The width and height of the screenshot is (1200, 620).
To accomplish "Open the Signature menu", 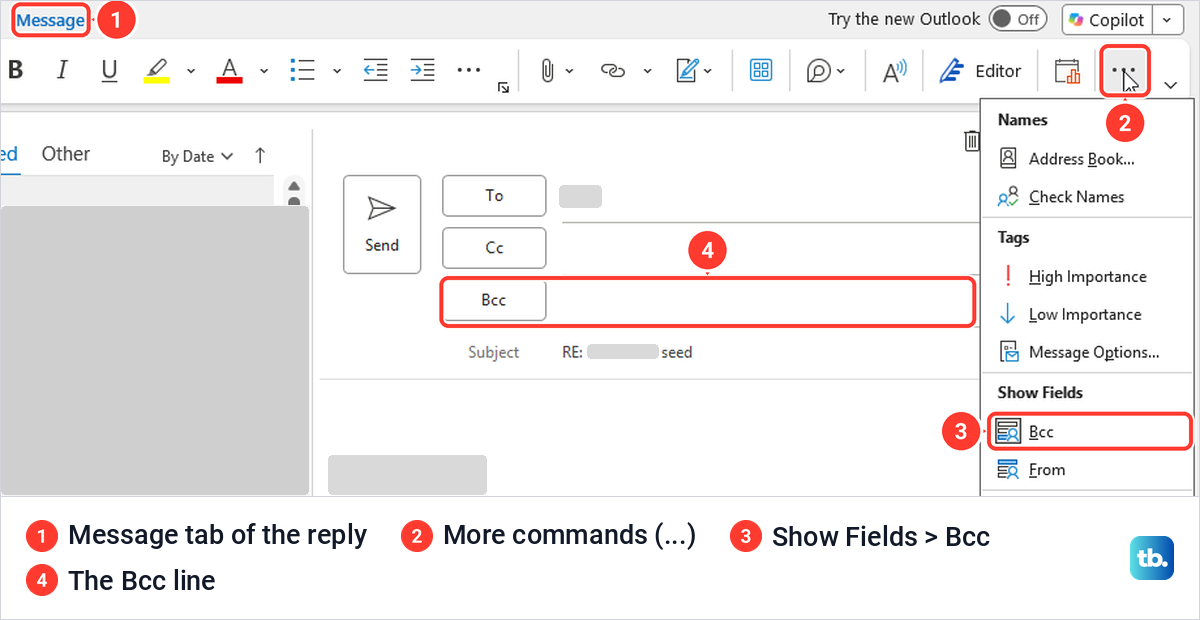I will click(693, 70).
